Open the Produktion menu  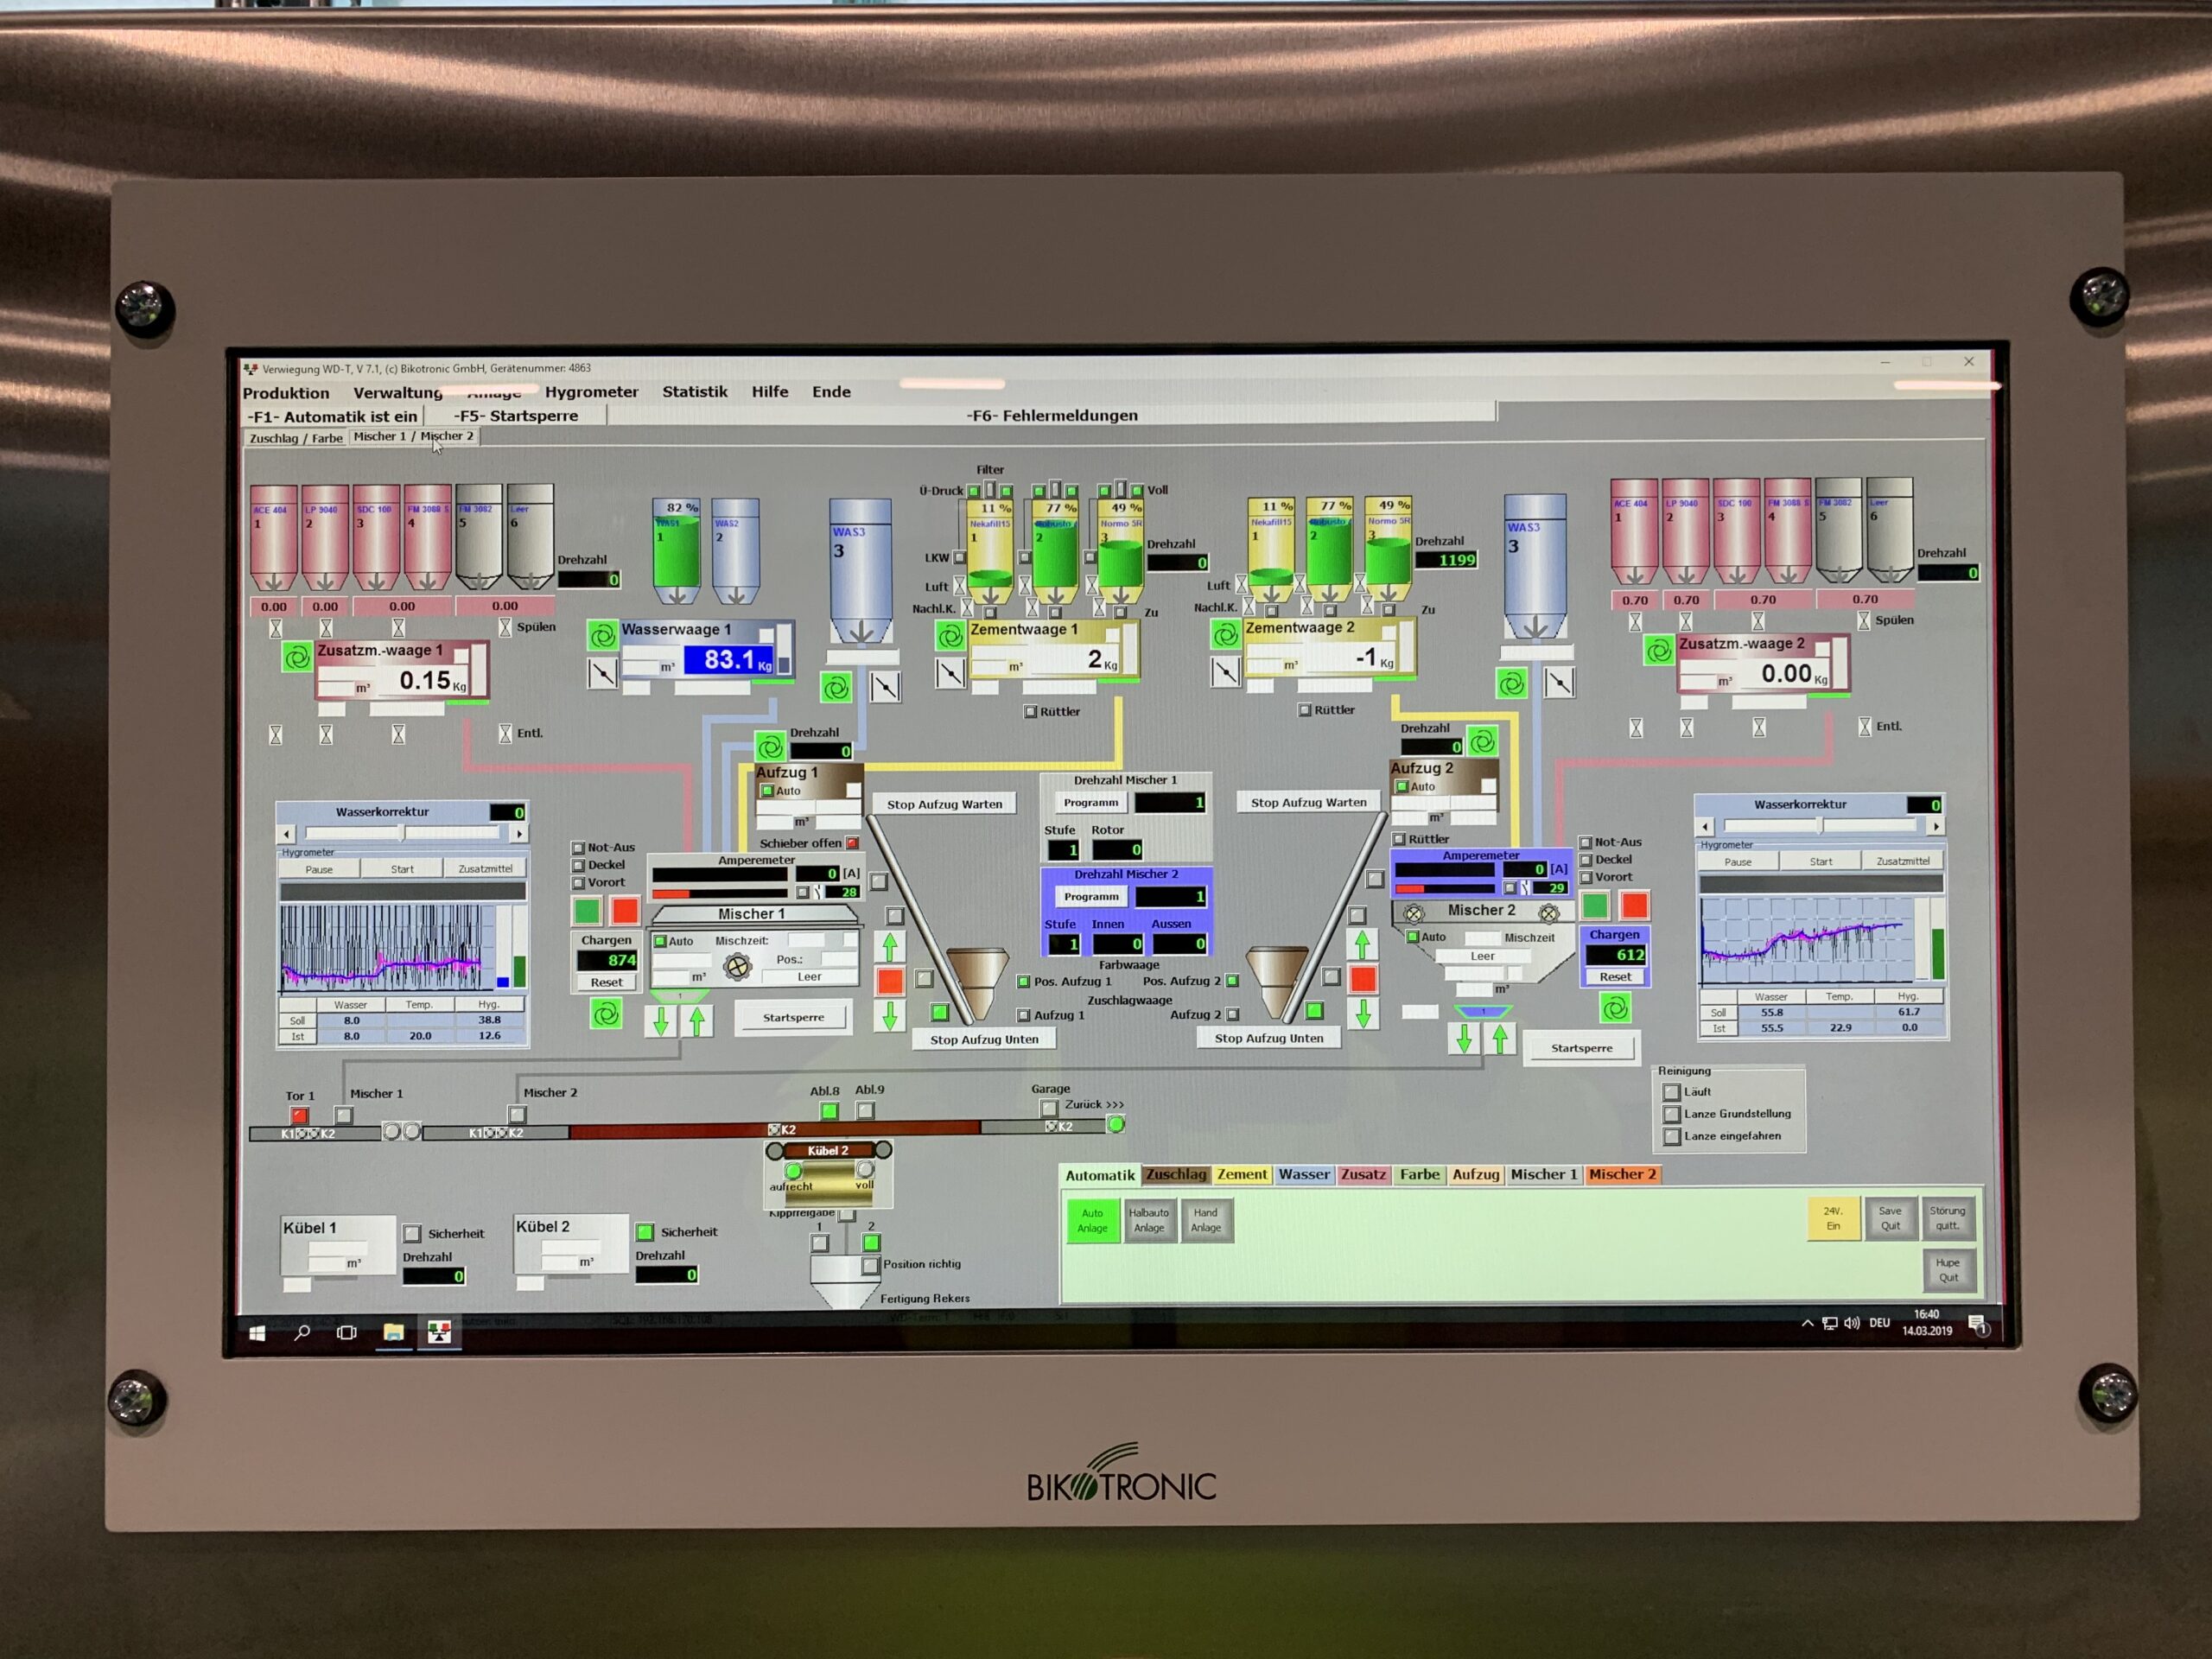pyautogui.click(x=286, y=393)
